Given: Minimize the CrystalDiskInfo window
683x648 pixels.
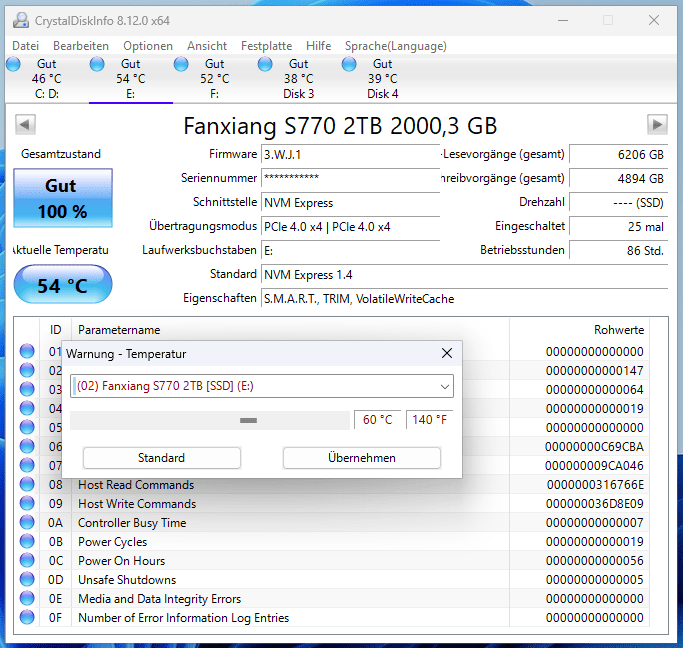Looking at the screenshot, I should coord(563,20).
